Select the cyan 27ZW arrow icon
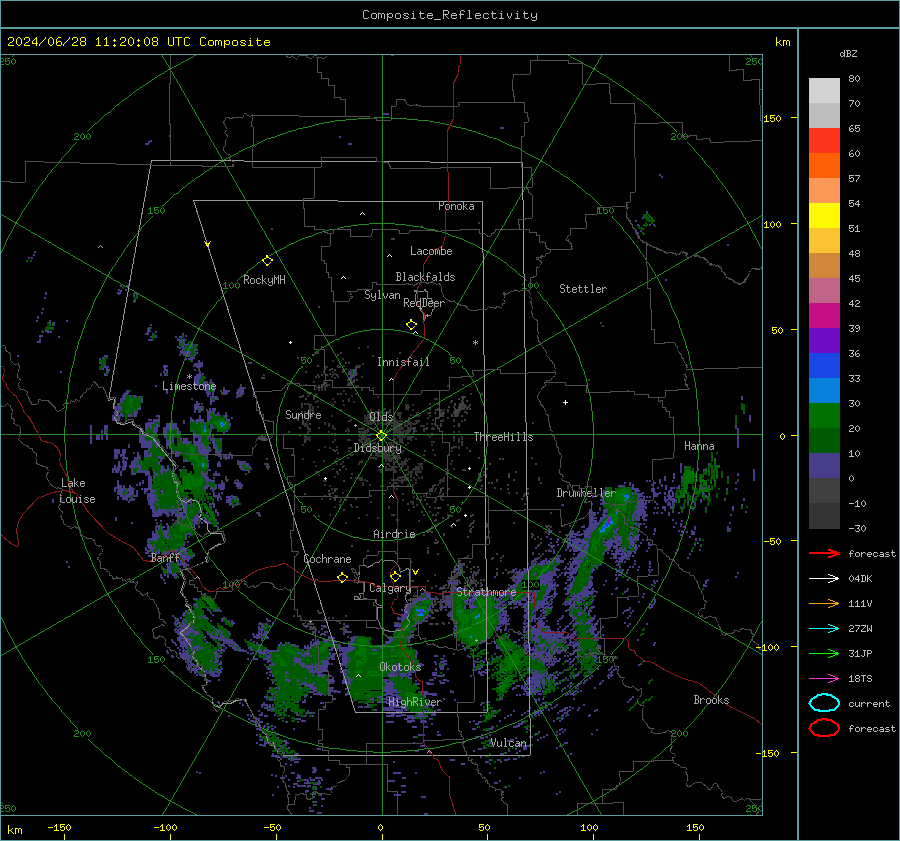The image size is (900, 841). click(x=824, y=629)
